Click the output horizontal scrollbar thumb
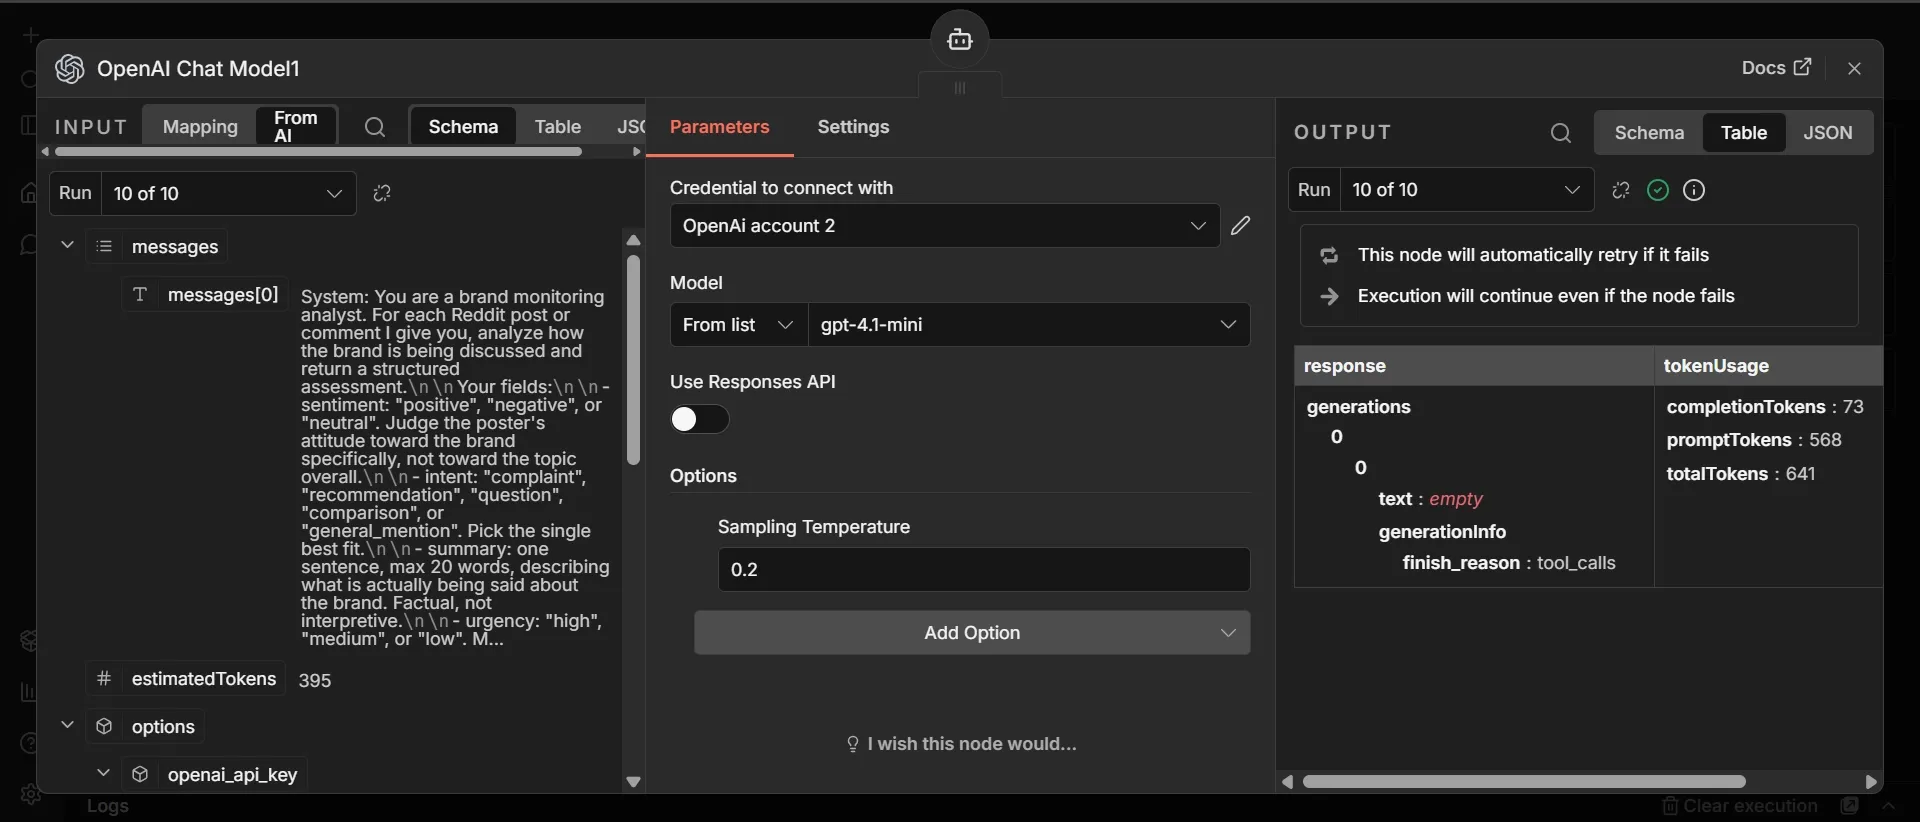Image resolution: width=1920 pixels, height=822 pixels. (x=1524, y=782)
